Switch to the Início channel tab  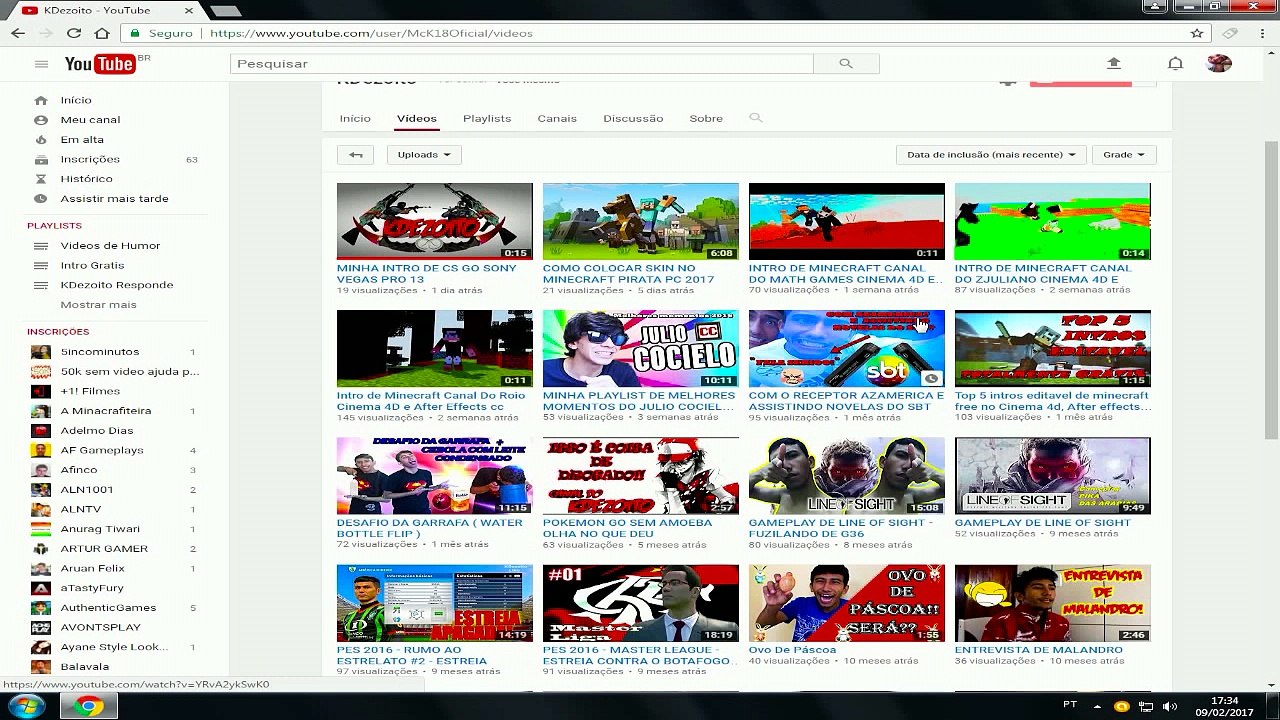pos(355,118)
